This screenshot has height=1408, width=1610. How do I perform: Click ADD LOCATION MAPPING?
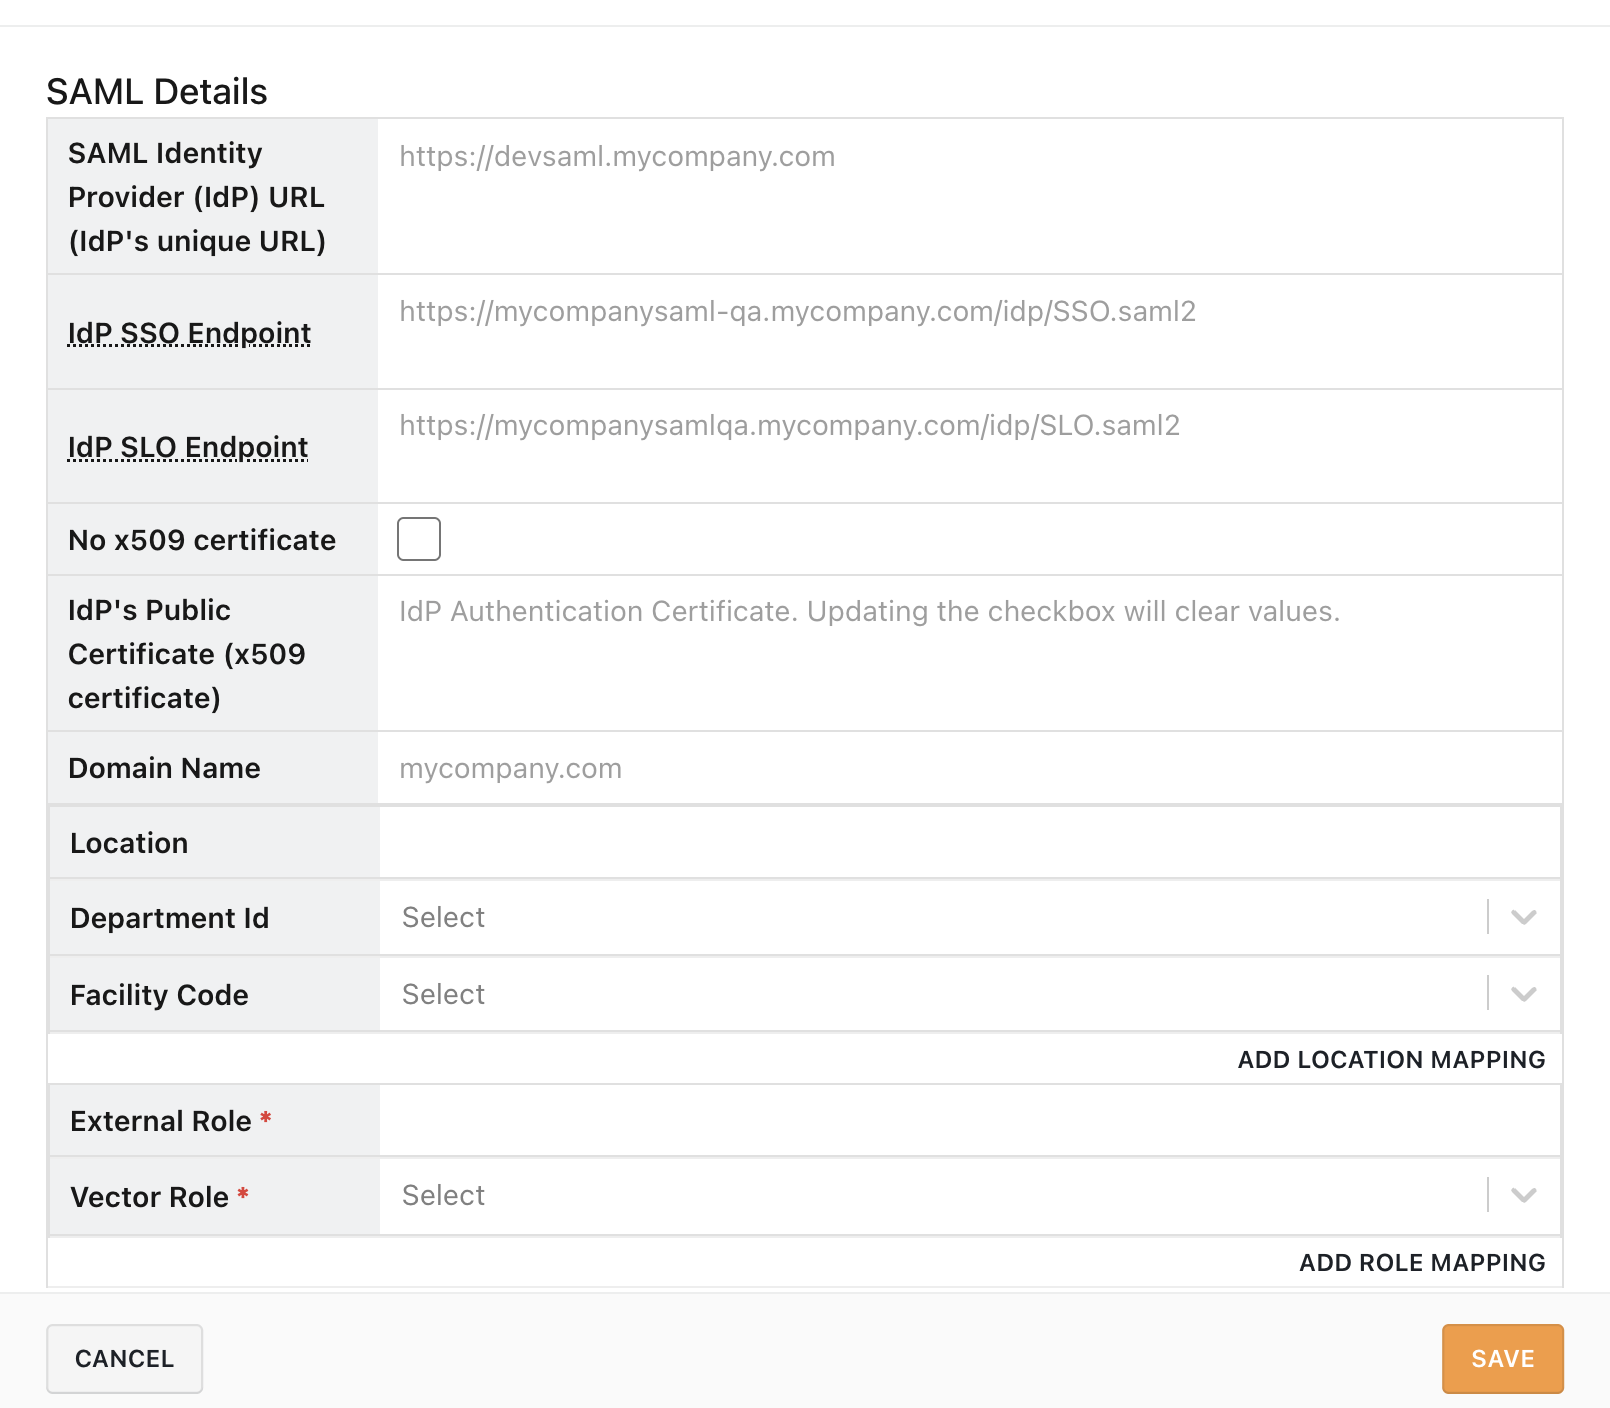click(1391, 1059)
